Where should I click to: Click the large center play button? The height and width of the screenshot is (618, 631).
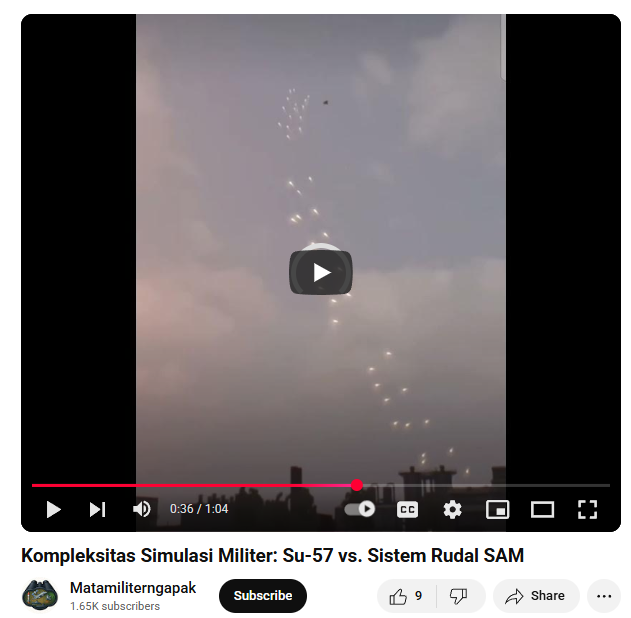321,272
